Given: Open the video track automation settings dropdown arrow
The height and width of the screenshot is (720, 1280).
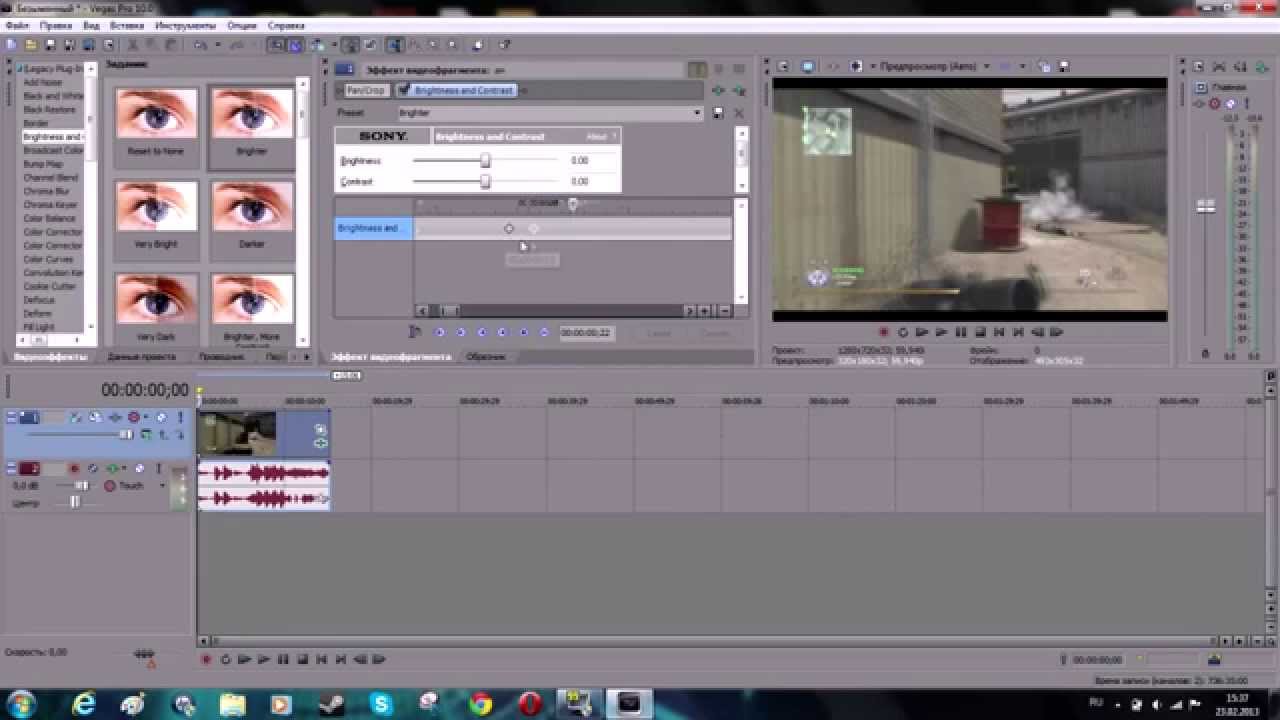Looking at the screenshot, I should click(x=145, y=417).
